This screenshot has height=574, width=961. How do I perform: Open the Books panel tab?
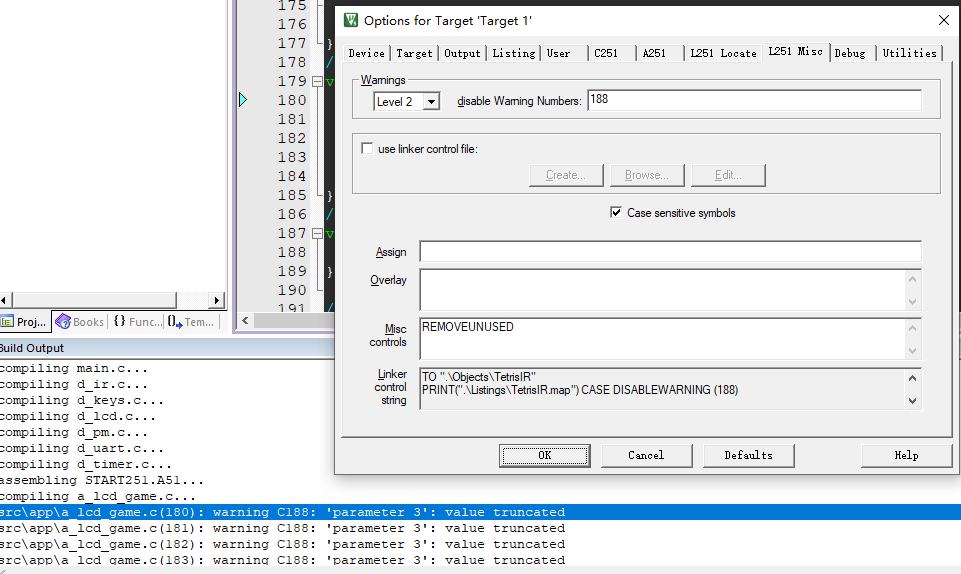pos(80,322)
